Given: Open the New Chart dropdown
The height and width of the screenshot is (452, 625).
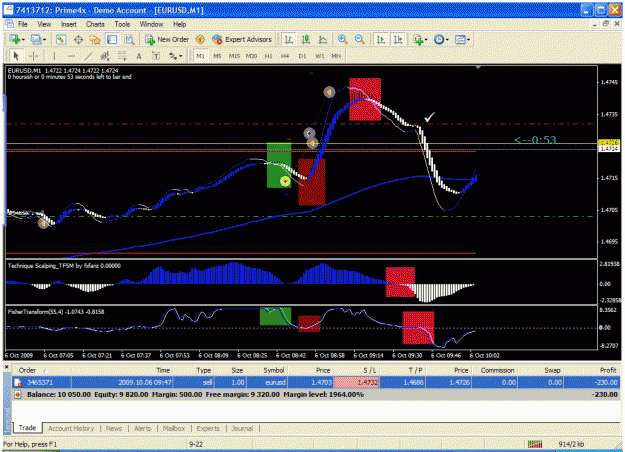Looking at the screenshot, I should (17, 39).
